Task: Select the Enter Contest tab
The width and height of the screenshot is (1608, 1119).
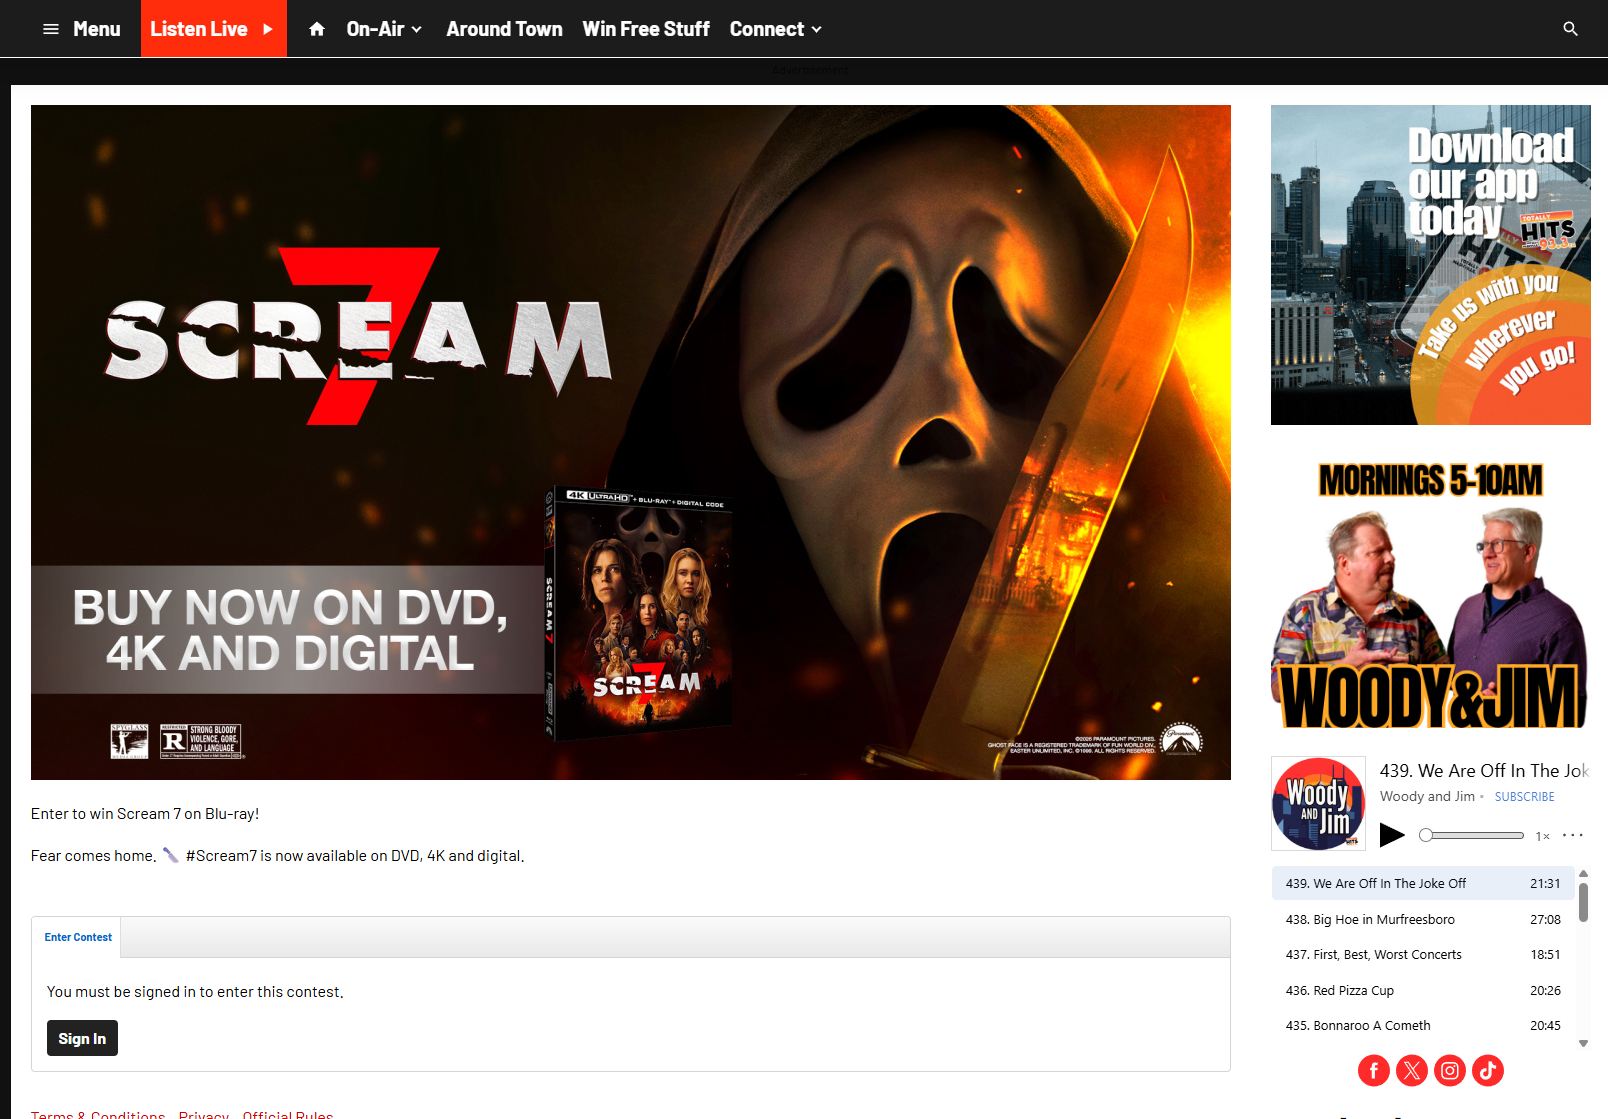Action: 78,937
